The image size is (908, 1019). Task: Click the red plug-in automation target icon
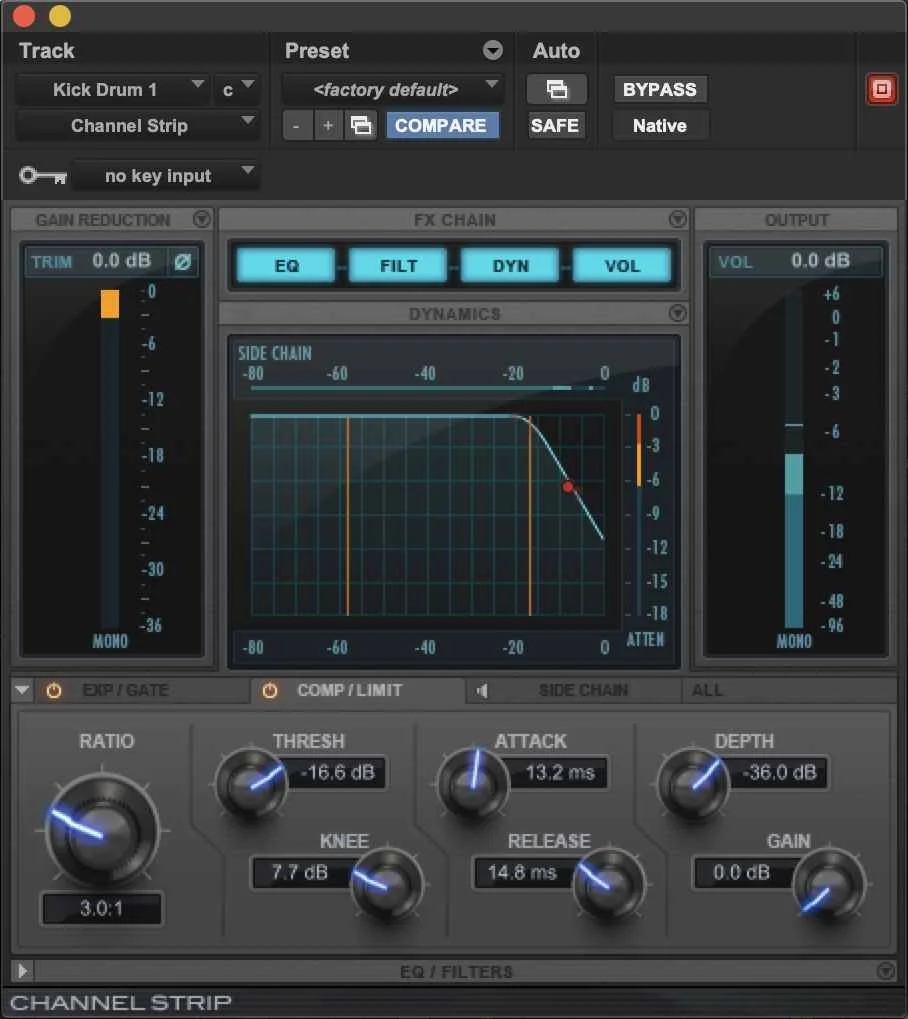coord(881,89)
